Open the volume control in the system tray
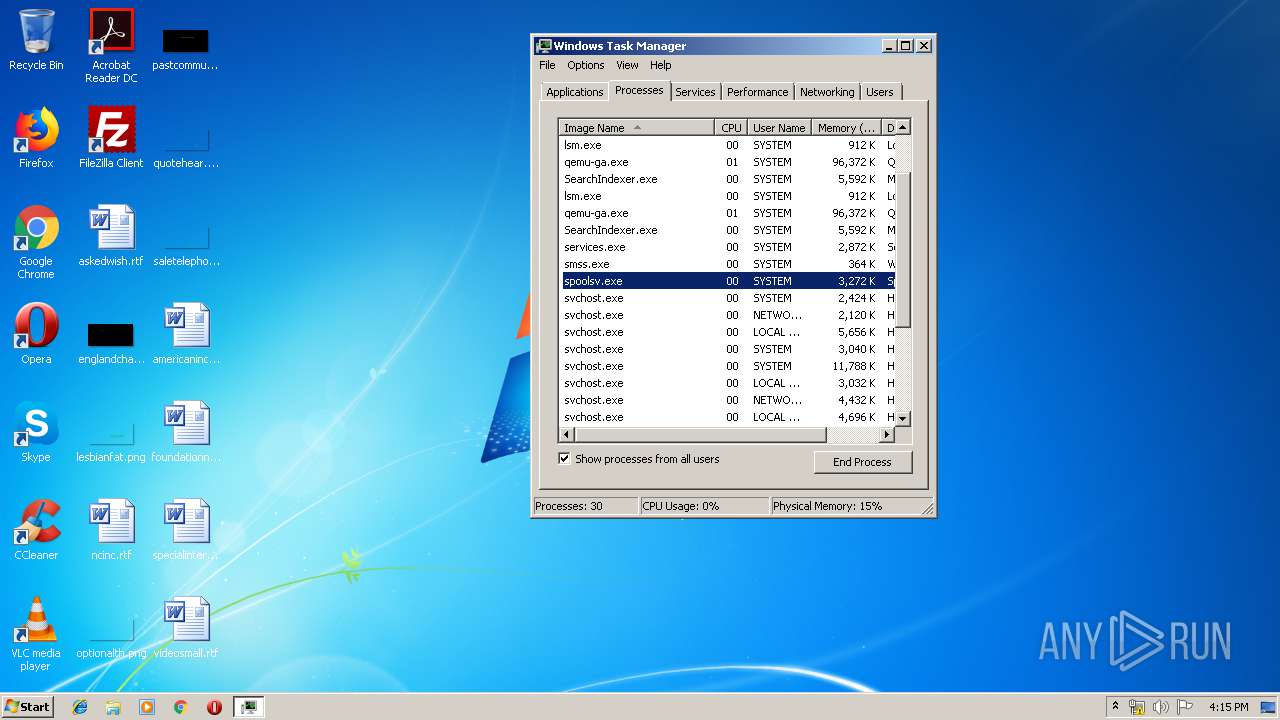Screen dimensions: 1280x720 1161,707
